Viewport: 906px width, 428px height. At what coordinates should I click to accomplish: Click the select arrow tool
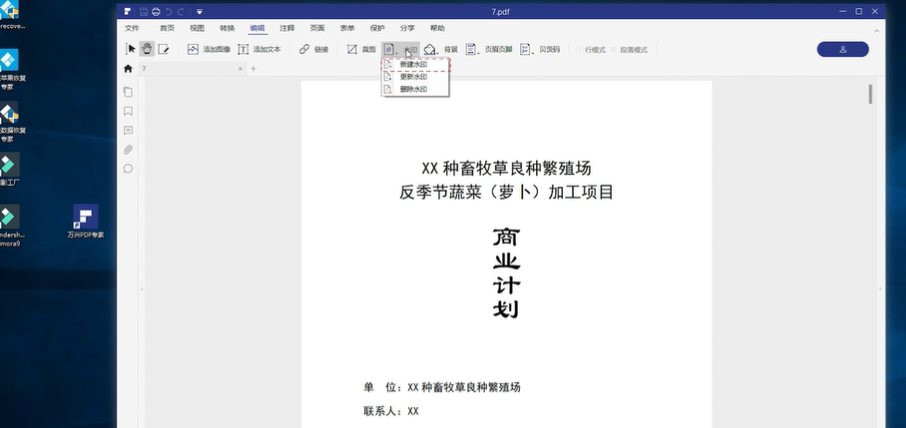pos(131,49)
